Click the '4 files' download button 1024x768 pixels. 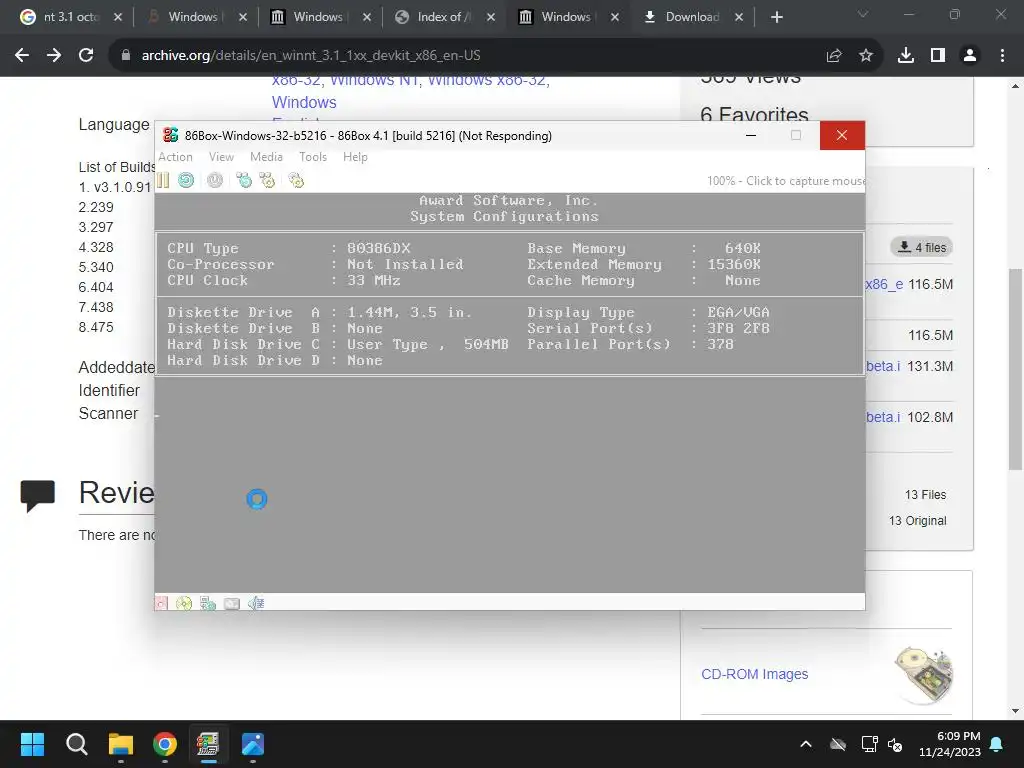(921, 247)
